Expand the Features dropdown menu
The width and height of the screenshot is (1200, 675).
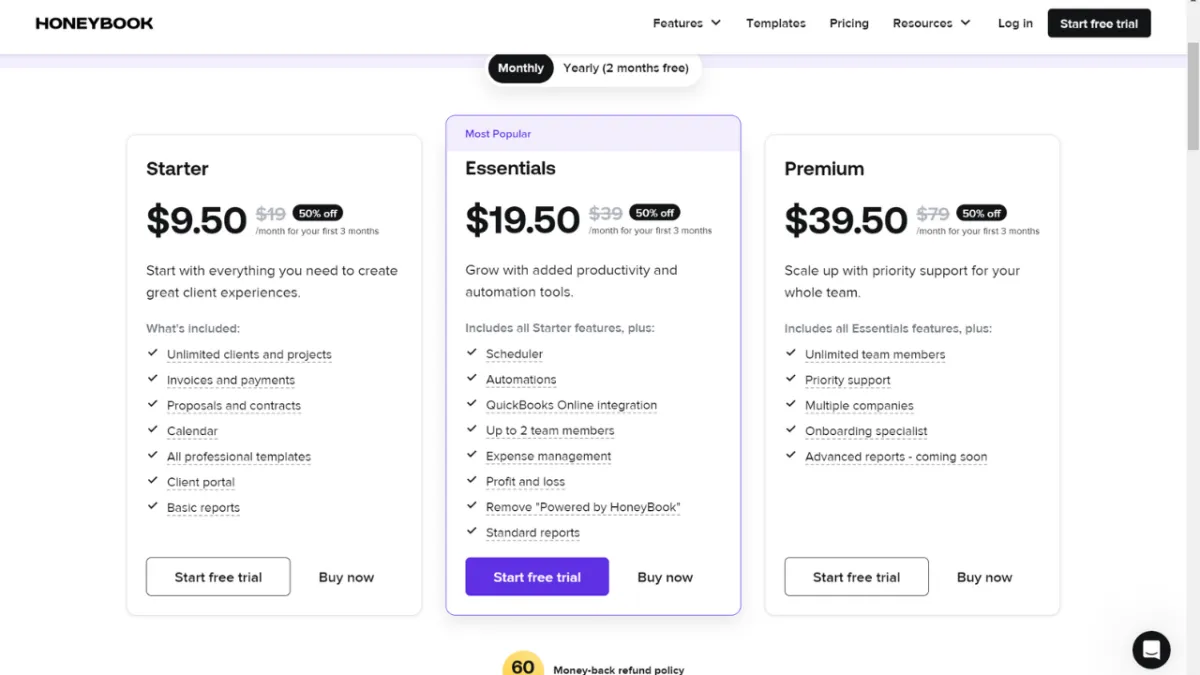pyautogui.click(x=686, y=23)
